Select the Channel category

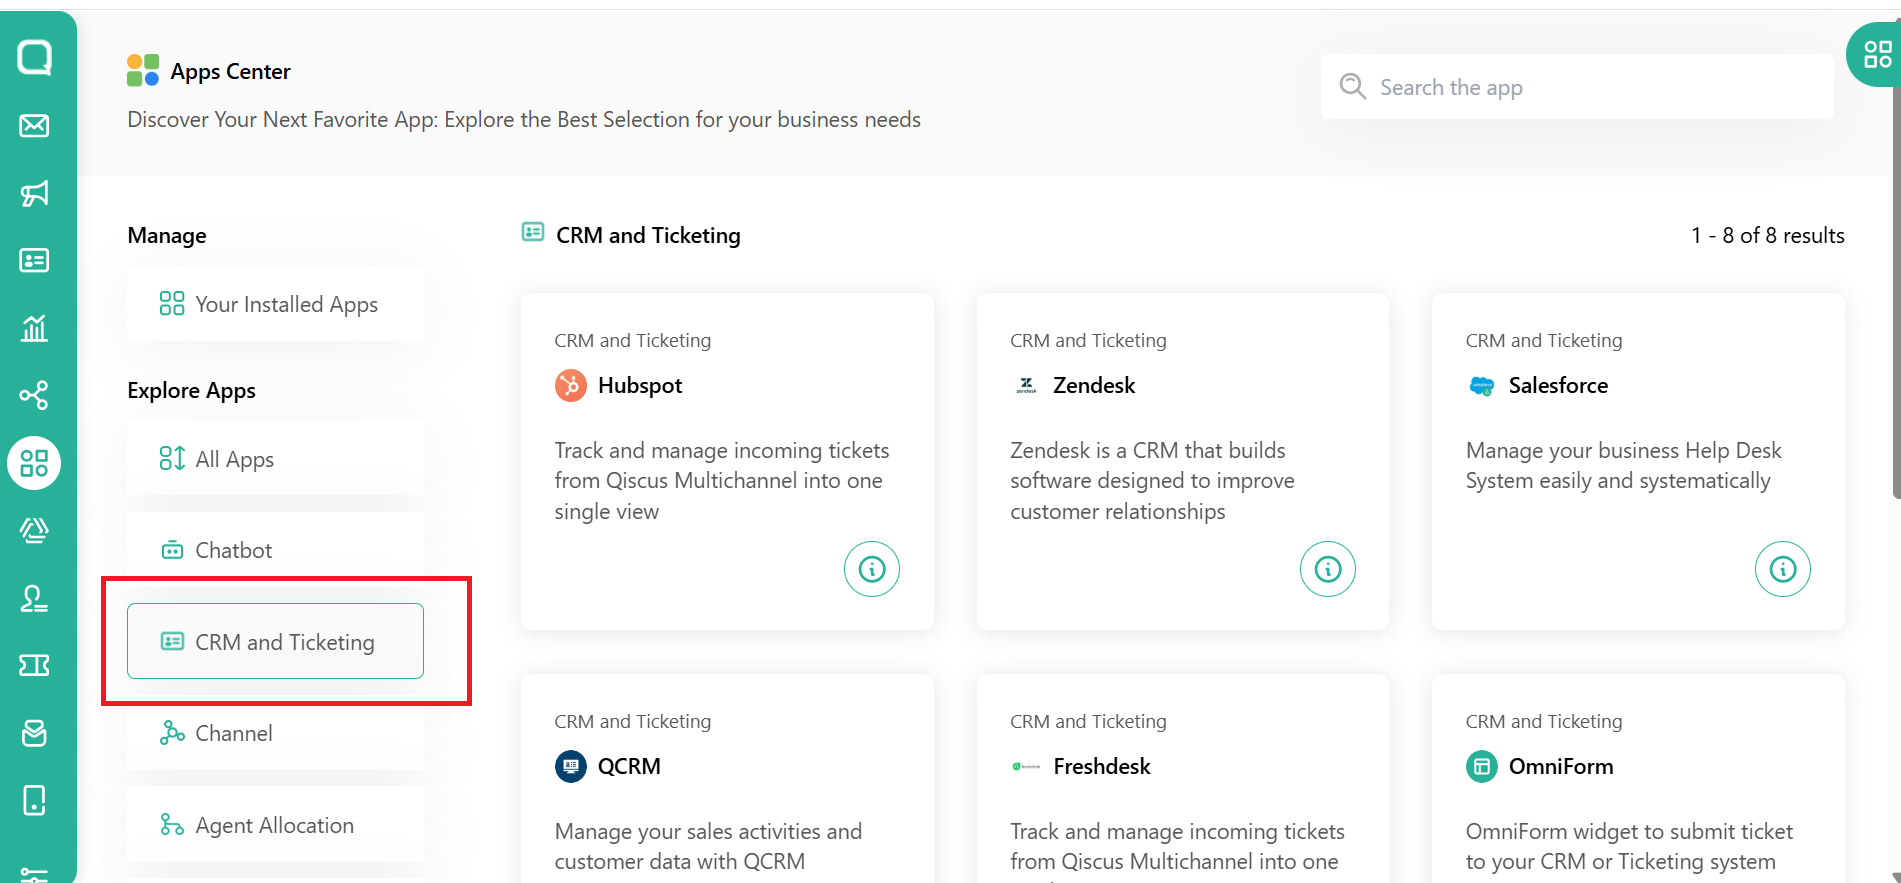(275, 733)
